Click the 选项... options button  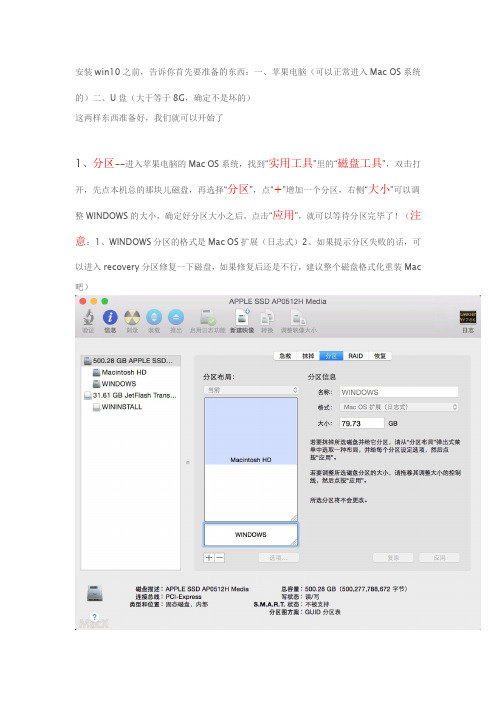point(278,557)
